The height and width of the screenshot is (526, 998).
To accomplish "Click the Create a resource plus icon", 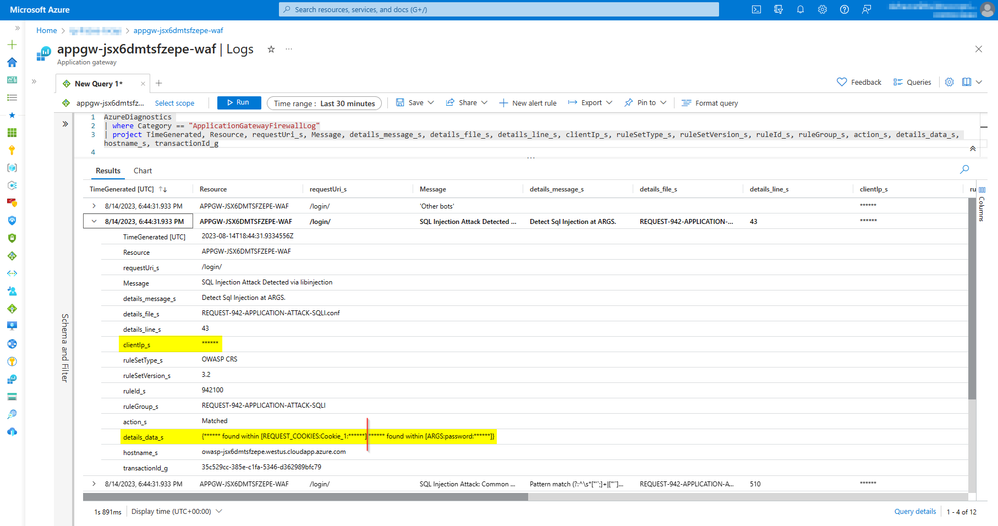I will click(x=11, y=45).
